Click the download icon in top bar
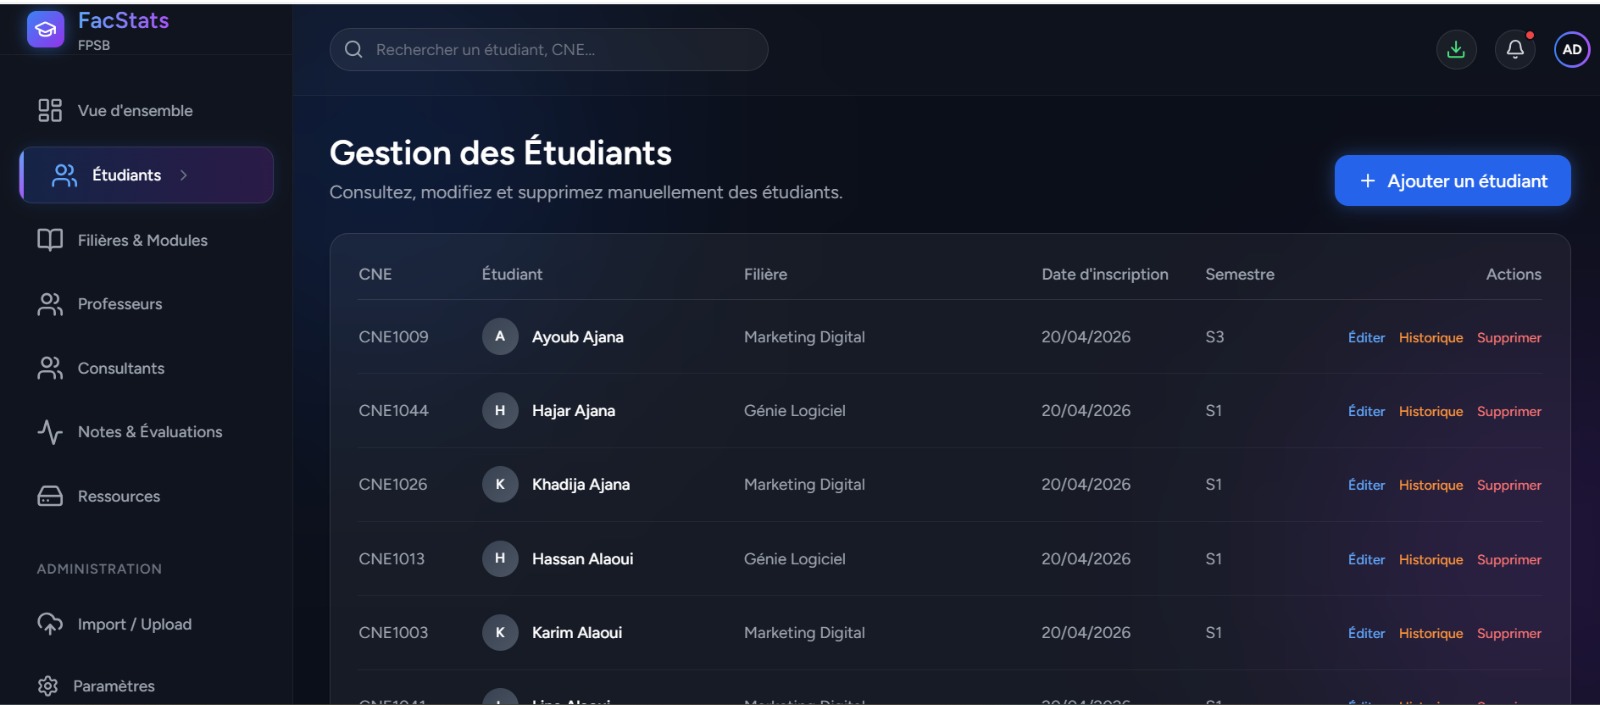1600x705 pixels. (x=1456, y=49)
